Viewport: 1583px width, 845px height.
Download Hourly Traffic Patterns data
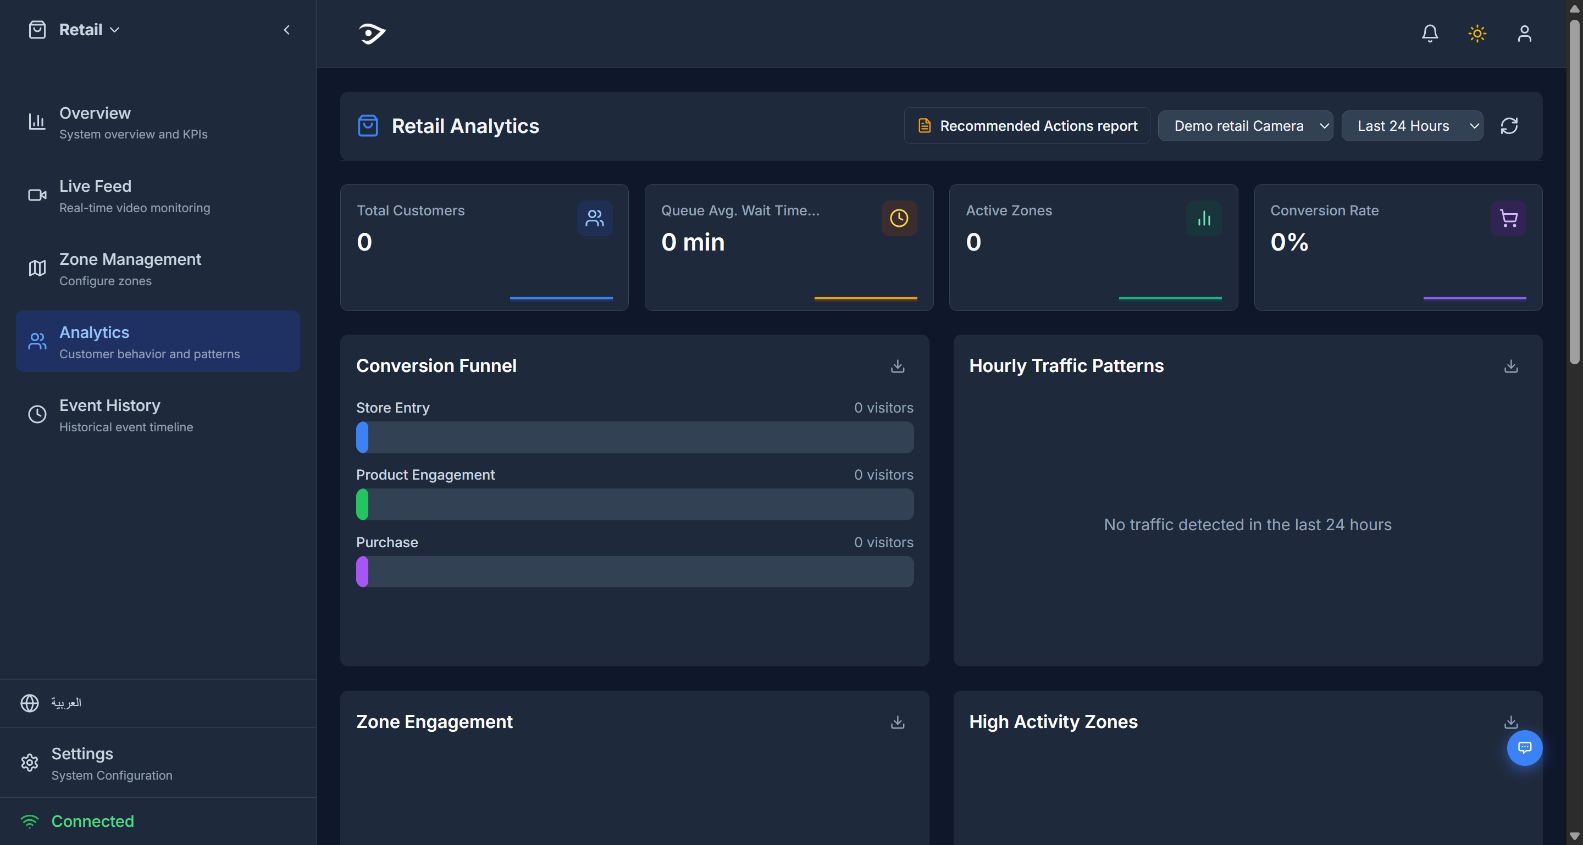(x=1511, y=367)
